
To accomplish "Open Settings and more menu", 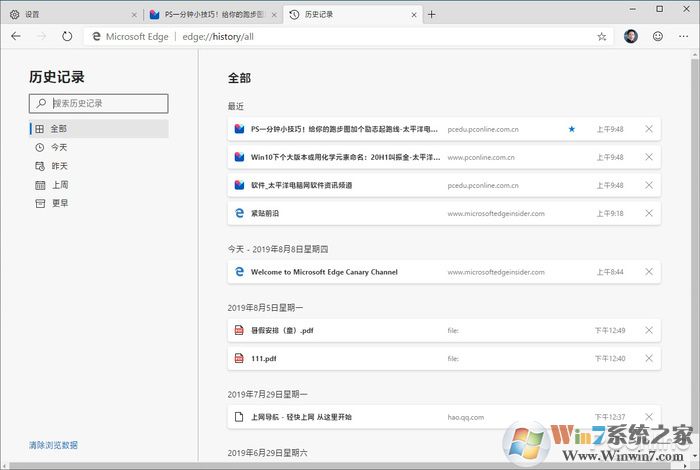I will click(683, 36).
